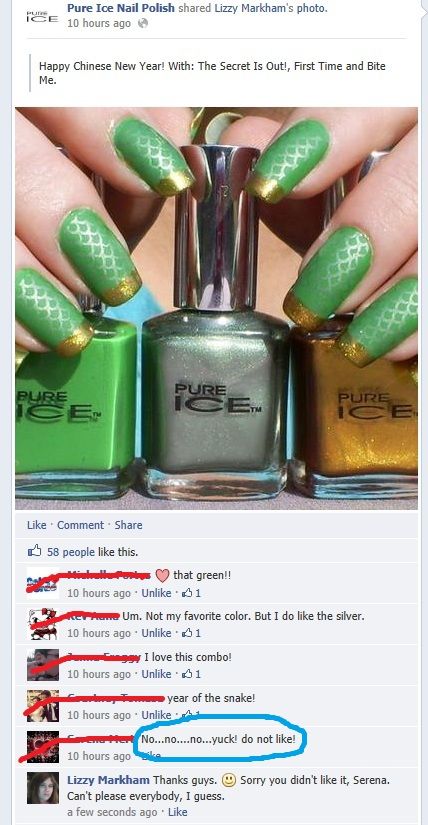Click the globe privacy icon beside 10 hours ago
Viewport: 428px width, 825px height.
(143, 24)
